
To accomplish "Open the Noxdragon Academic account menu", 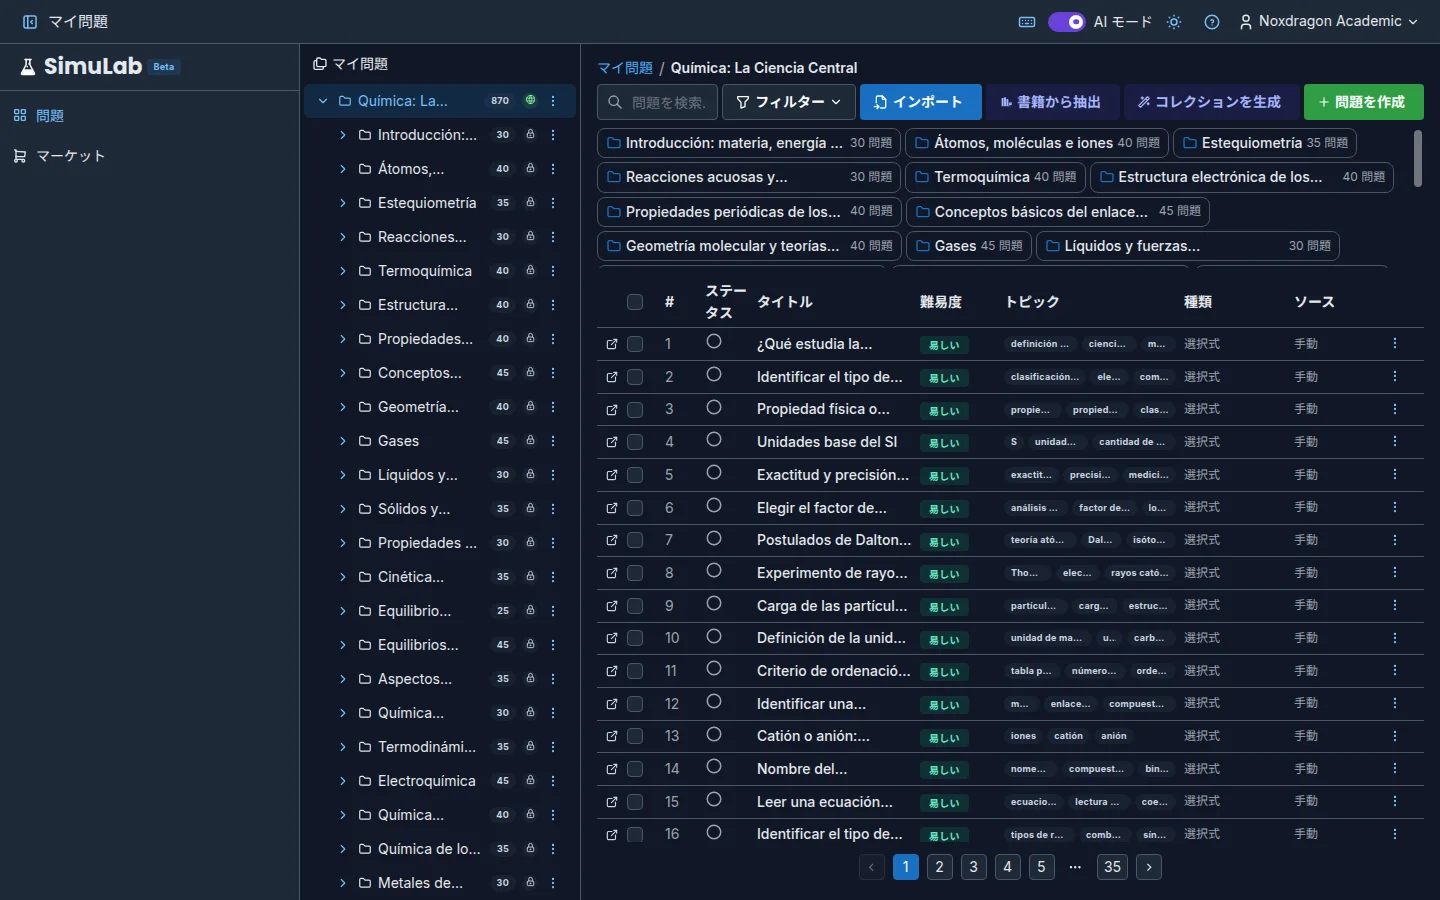I will (1328, 22).
